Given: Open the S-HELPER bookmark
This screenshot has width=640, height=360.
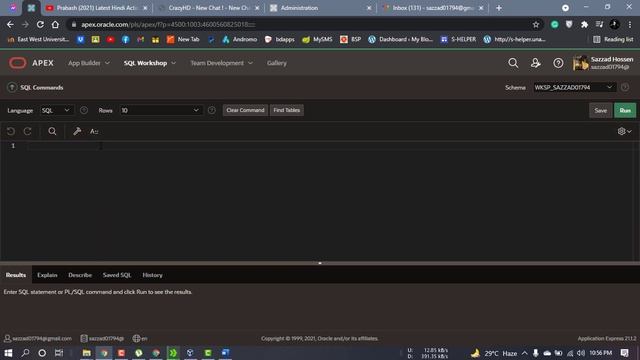Looking at the screenshot, I should (458, 40).
